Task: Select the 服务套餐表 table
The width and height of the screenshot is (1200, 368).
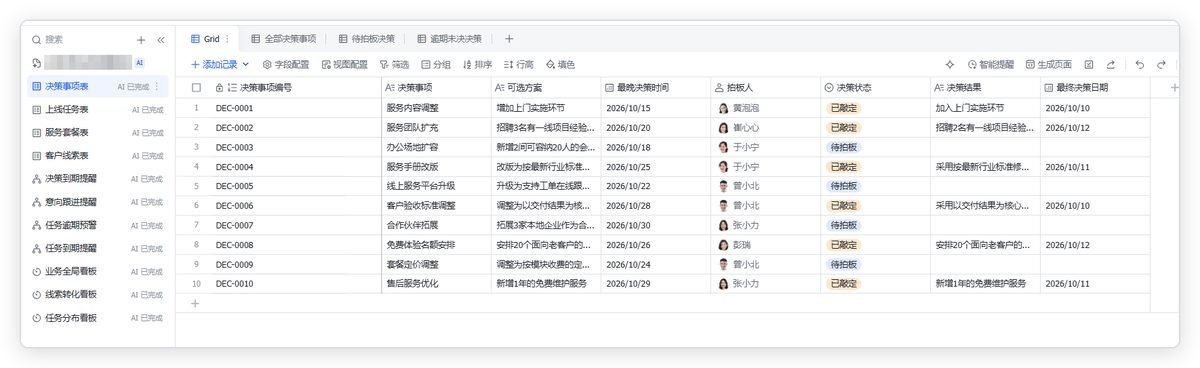Action: coord(97,132)
